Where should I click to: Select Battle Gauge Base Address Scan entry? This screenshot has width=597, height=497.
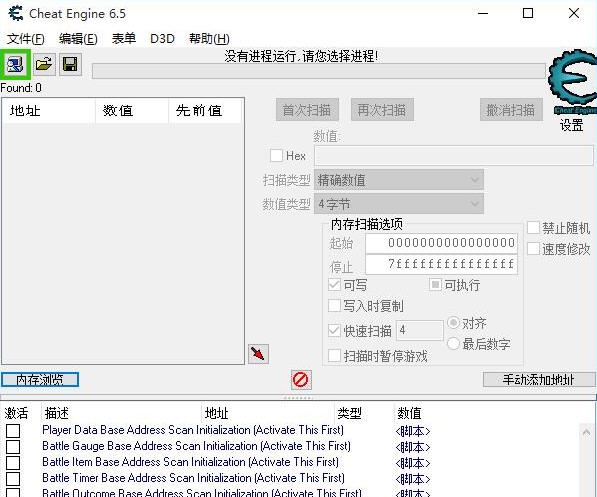tap(196, 446)
